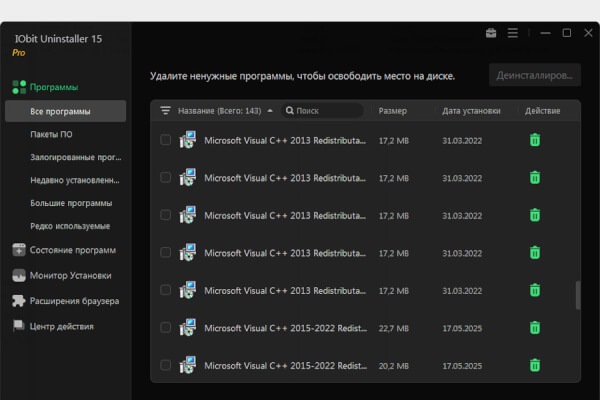The width and height of the screenshot is (600, 400).
Task: Open Состояние программ via its icon
Action: click(19, 250)
